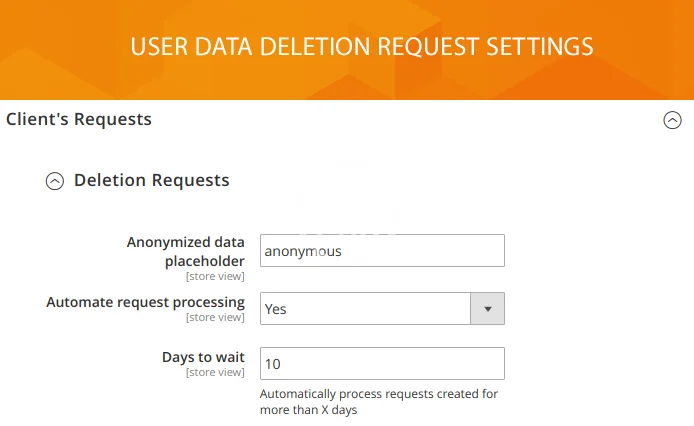The image size is (694, 426).
Task: Click the User Data Deletion Request Settings title
Action: [x=361, y=47]
